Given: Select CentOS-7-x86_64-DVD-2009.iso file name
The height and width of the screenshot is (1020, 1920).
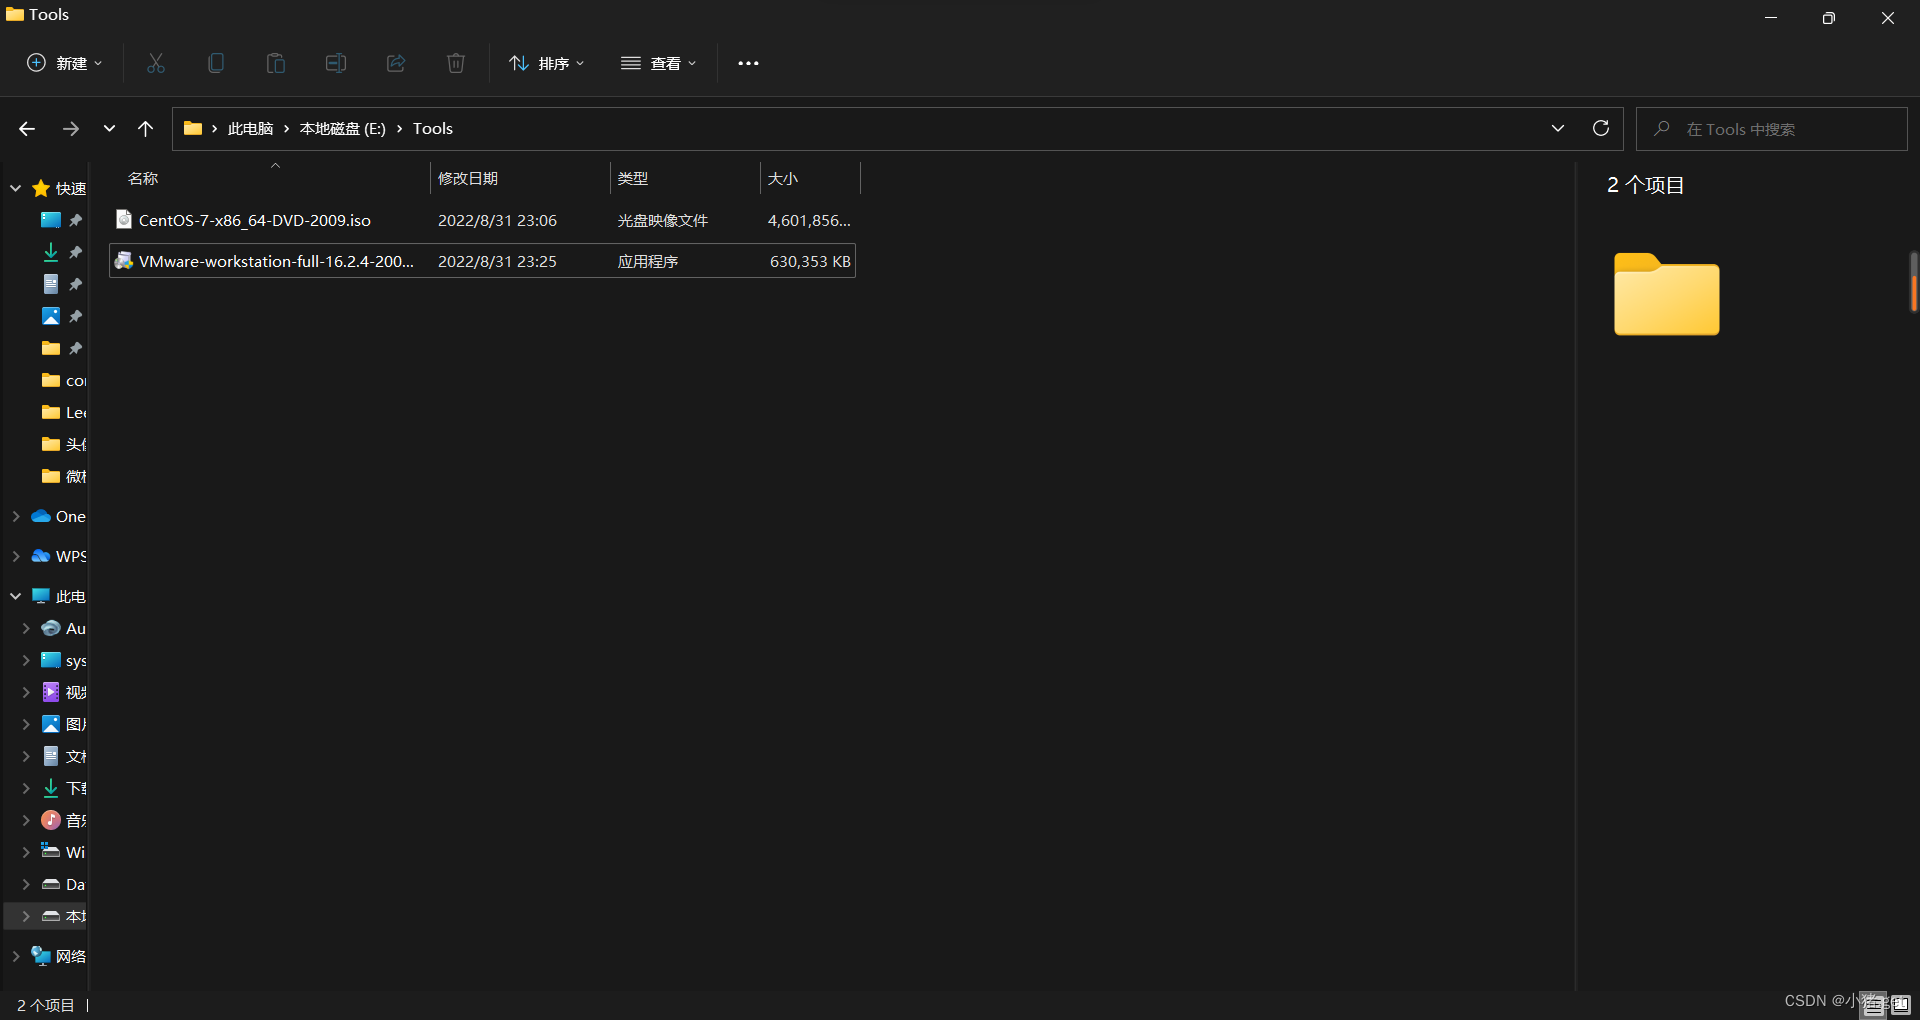Looking at the screenshot, I should [255, 221].
